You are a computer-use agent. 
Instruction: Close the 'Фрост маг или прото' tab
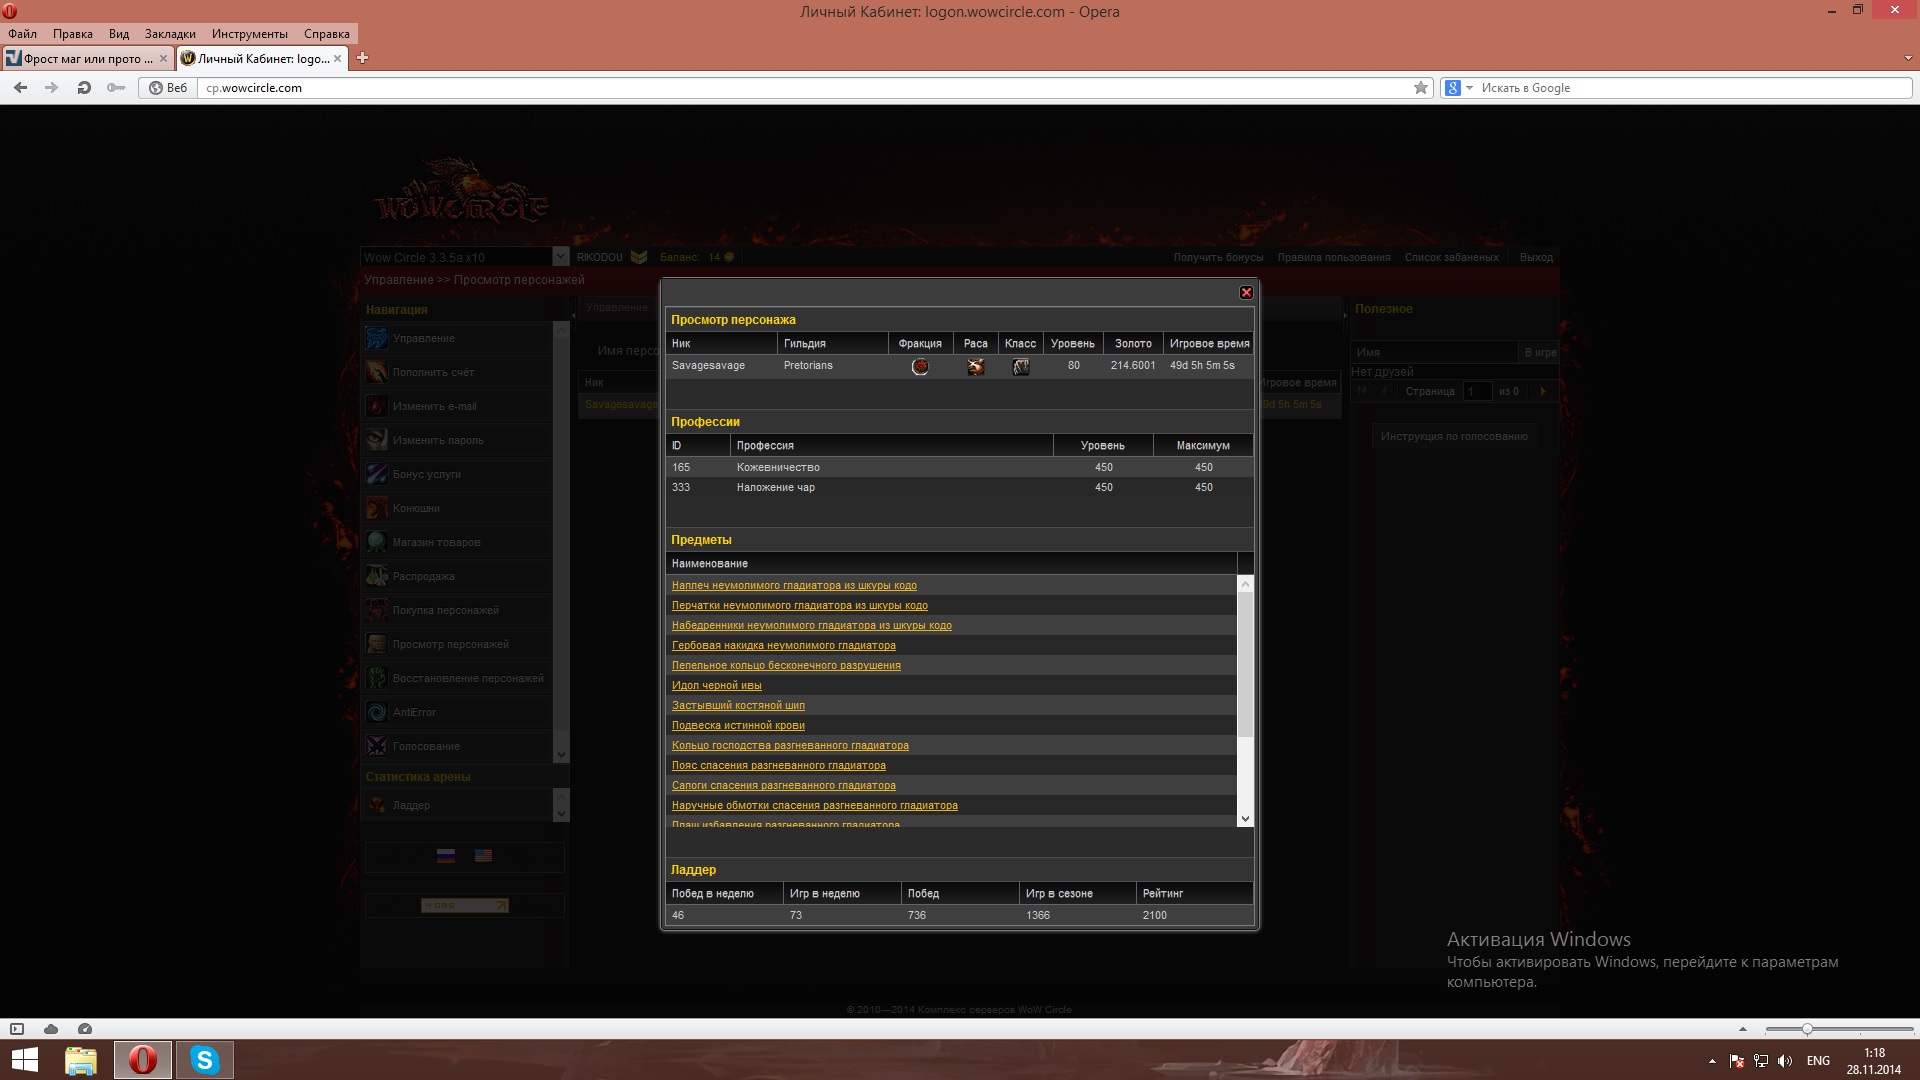(x=163, y=59)
